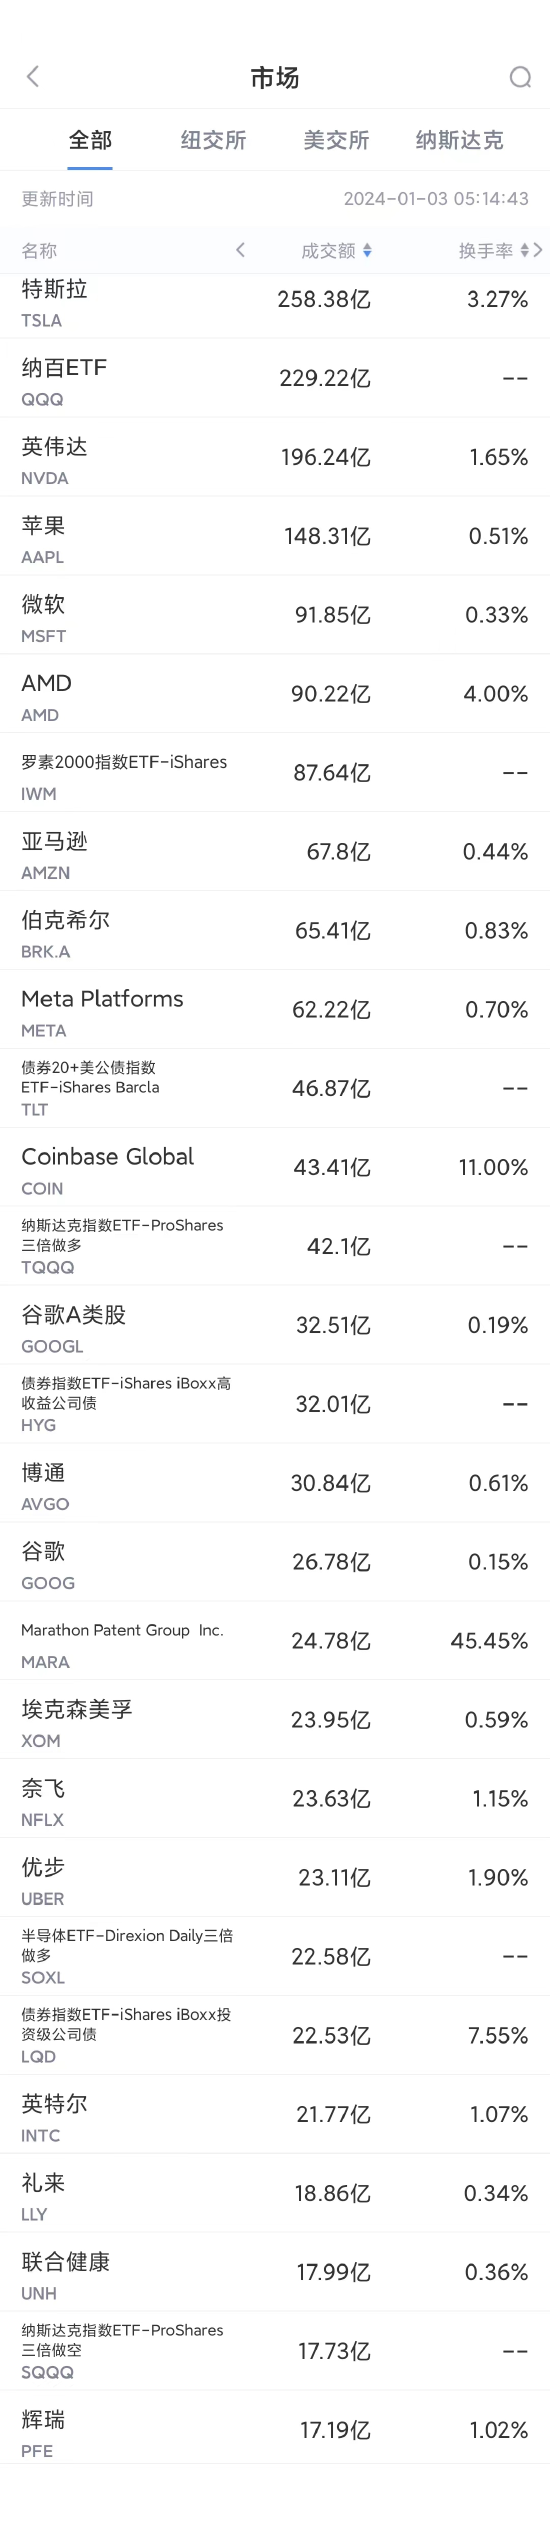Open 英伟达 NVDA stock row
This screenshot has width=550, height=2529.
(275, 457)
